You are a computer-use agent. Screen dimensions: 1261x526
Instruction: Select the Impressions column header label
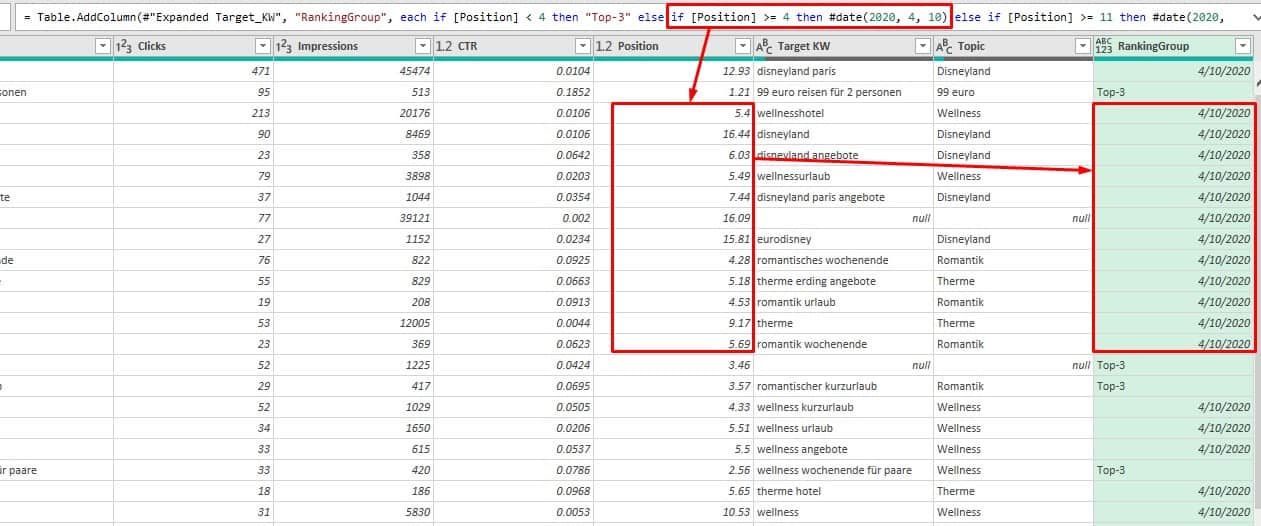pos(328,46)
